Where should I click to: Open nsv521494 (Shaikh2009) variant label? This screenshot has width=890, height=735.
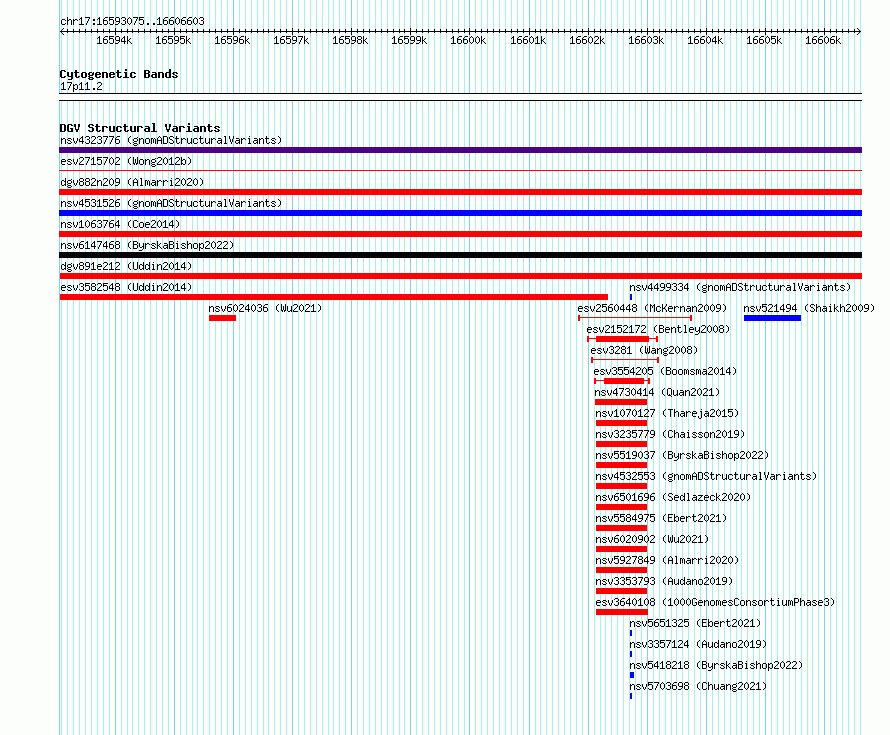click(809, 308)
